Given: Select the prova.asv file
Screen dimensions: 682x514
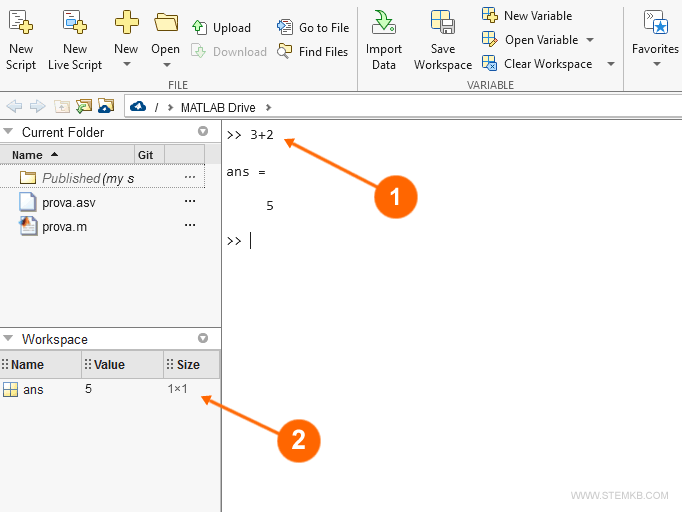Looking at the screenshot, I should click(69, 202).
